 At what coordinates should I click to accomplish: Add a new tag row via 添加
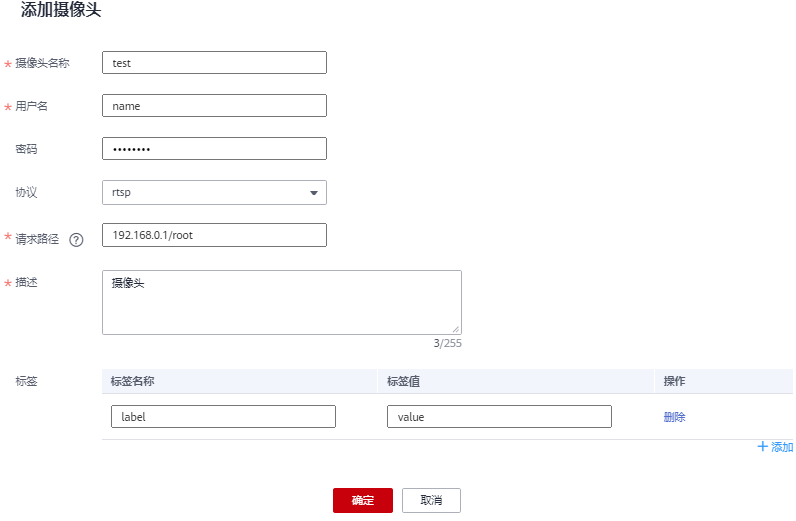point(775,447)
